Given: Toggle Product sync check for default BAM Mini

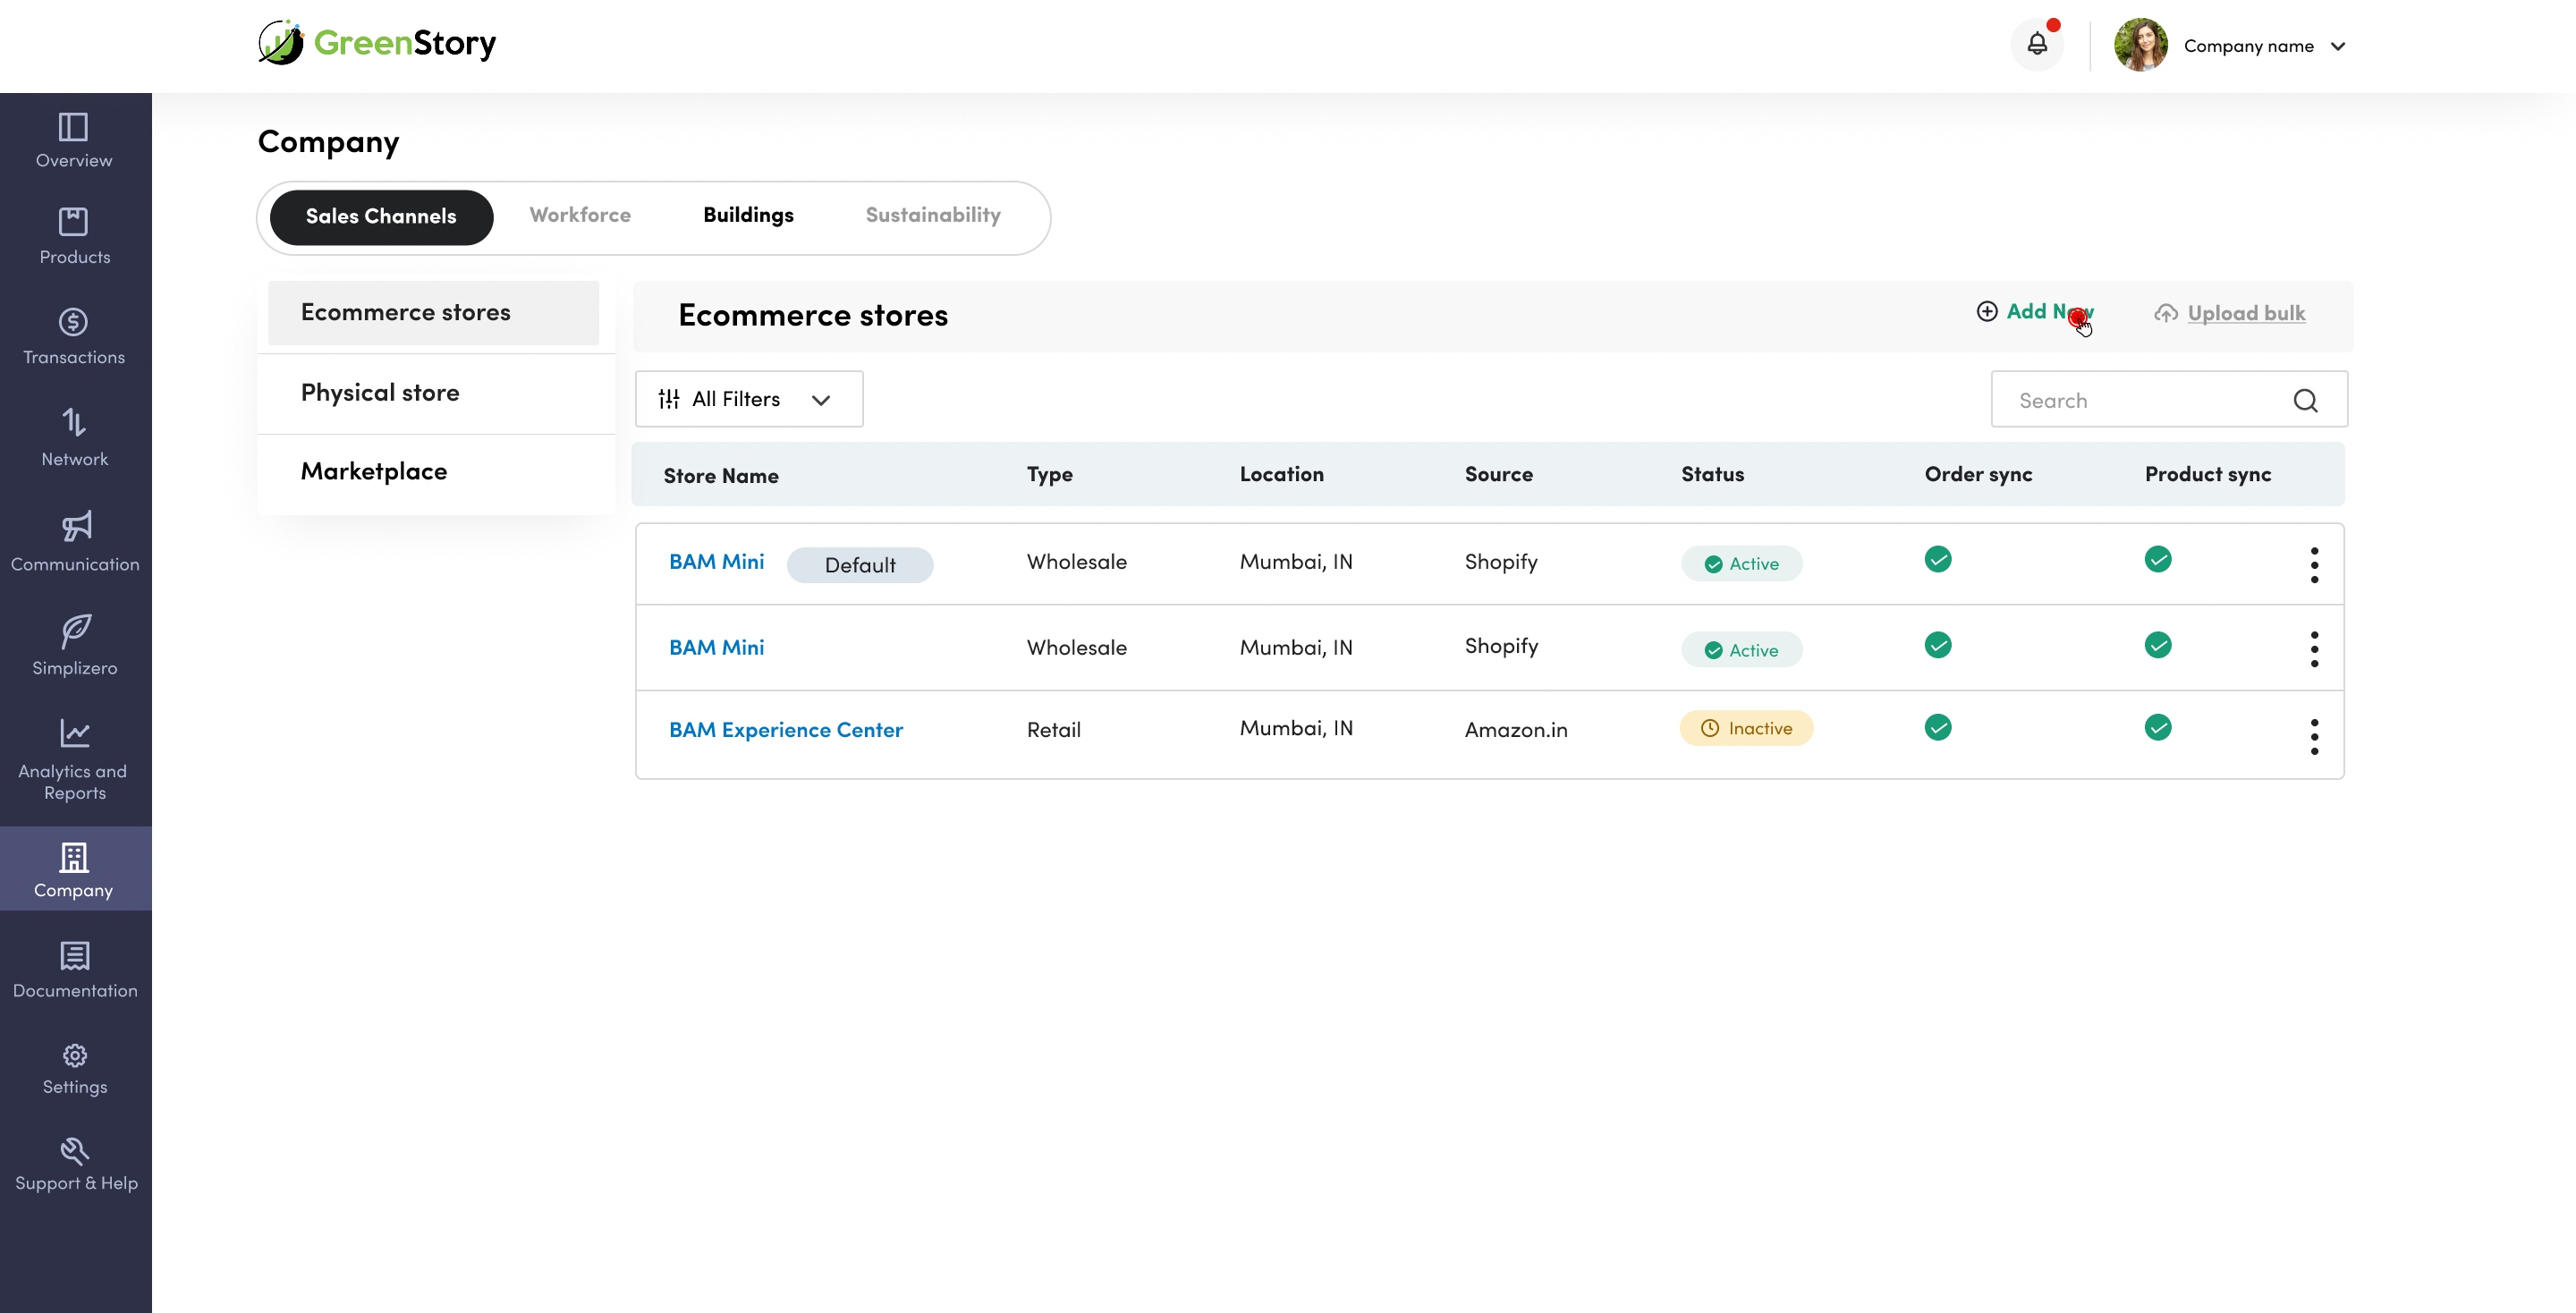Looking at the screenshot, I should pyautogui.click(x=2157, y=559).
